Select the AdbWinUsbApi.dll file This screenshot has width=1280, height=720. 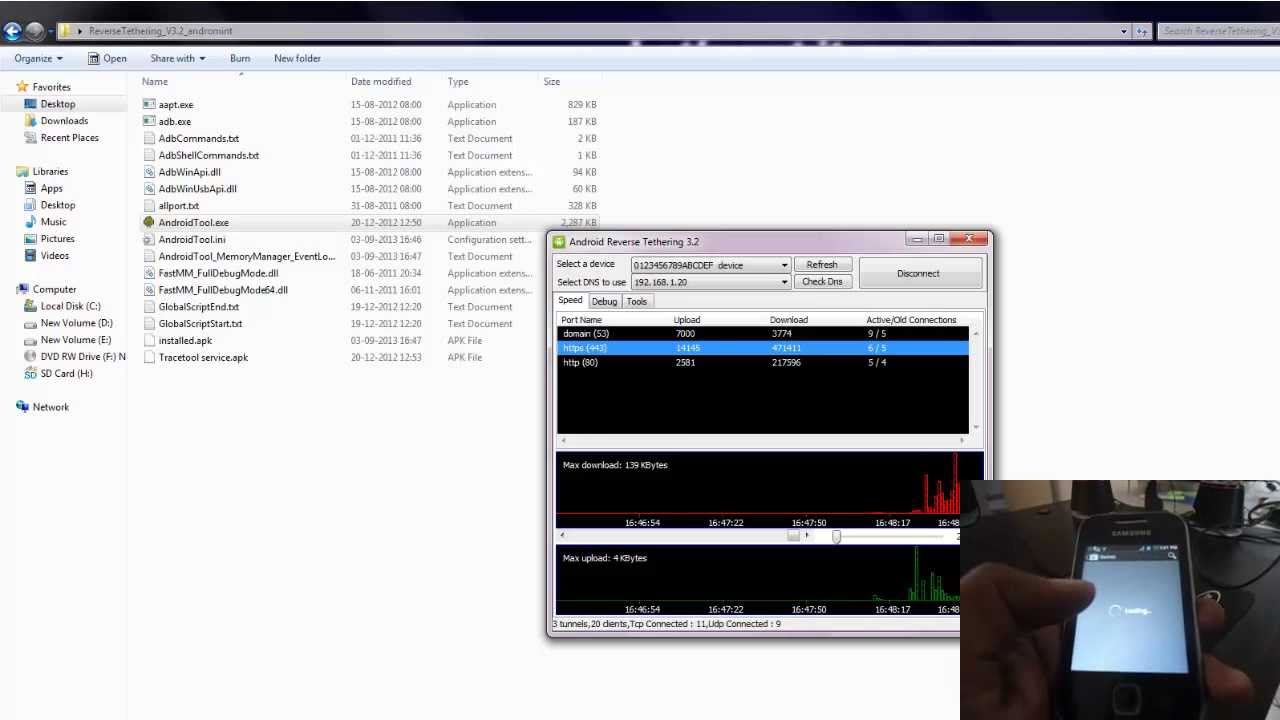click(198, 189)
